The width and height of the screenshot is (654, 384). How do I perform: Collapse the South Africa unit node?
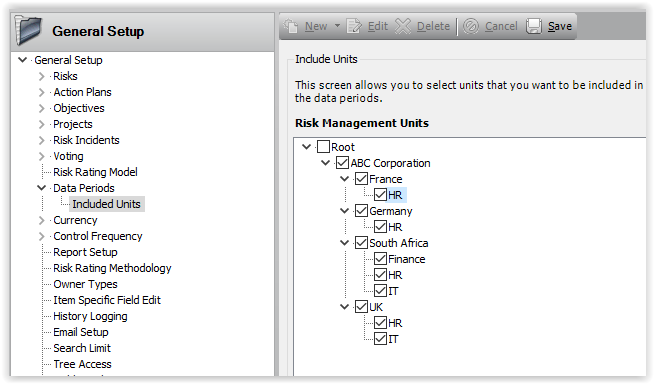pyautogui.click(x=345, y=243)
